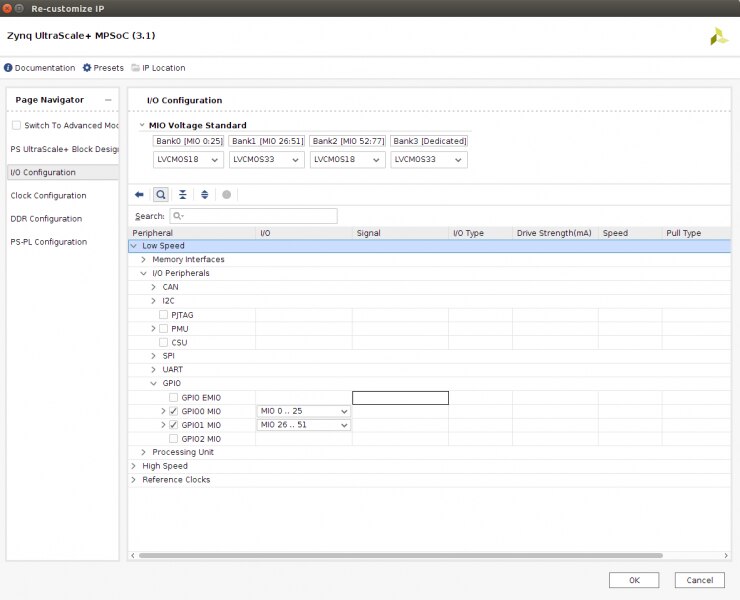Screen dimensions: 740x600
Task: Check the PJTAG checkbox
Action: coord(164,314)
